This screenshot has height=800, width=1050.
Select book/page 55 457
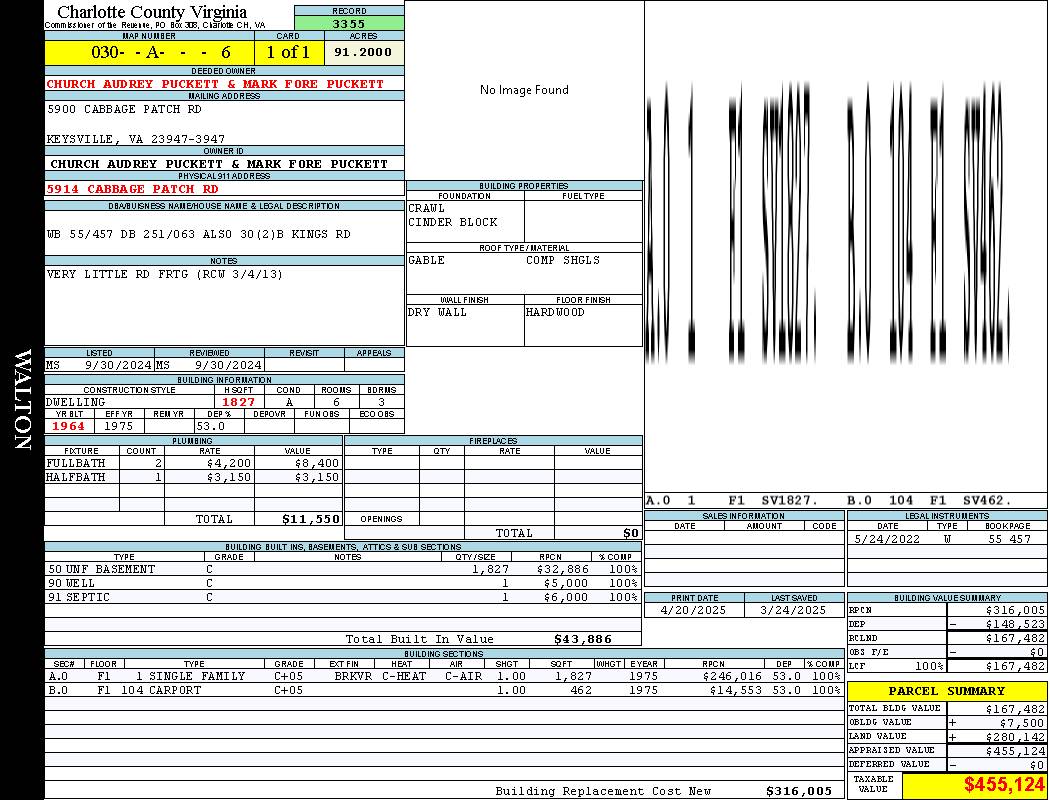point(1010,539)
